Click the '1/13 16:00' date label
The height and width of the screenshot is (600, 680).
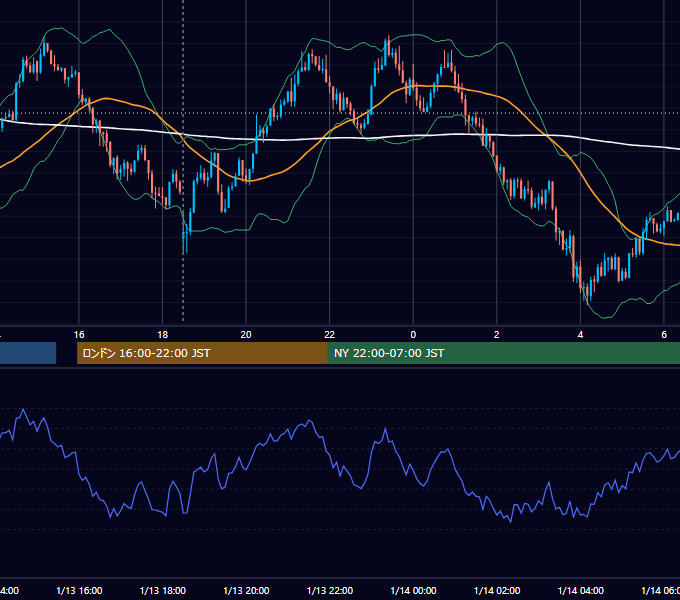pos(79,590)
